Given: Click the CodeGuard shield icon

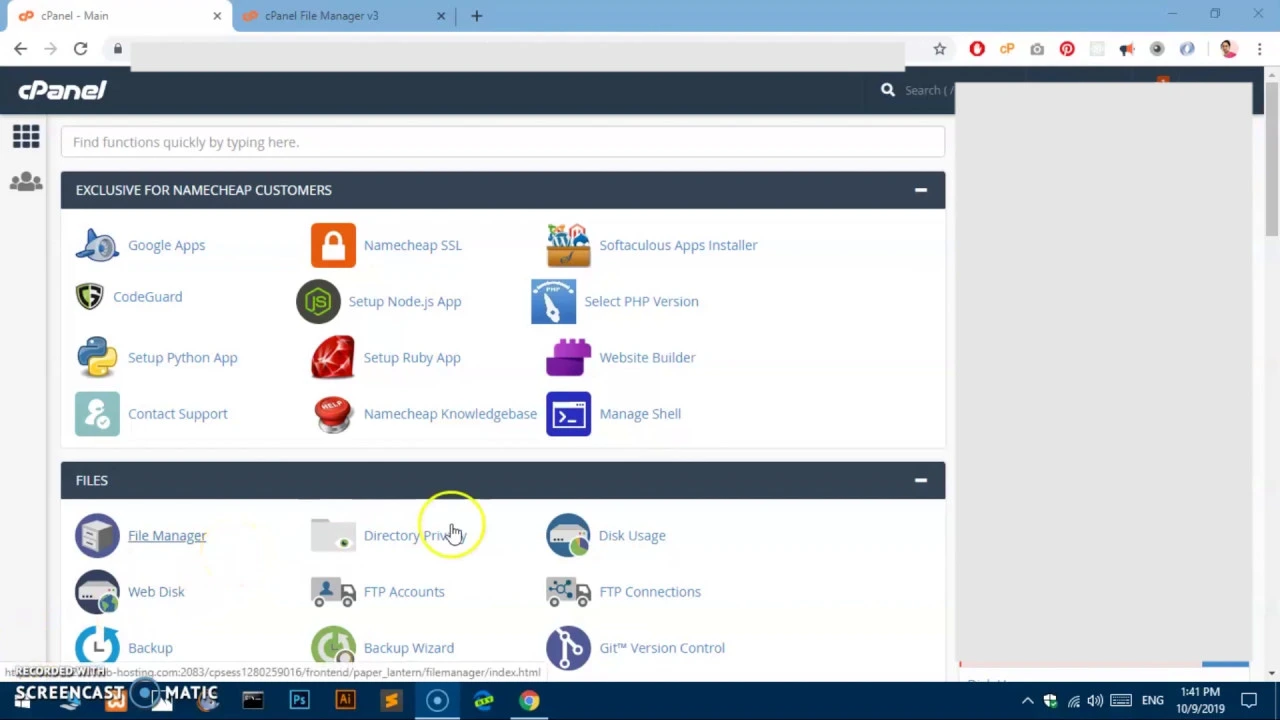Looking at the screenshot, I should (x=89, y=297).
